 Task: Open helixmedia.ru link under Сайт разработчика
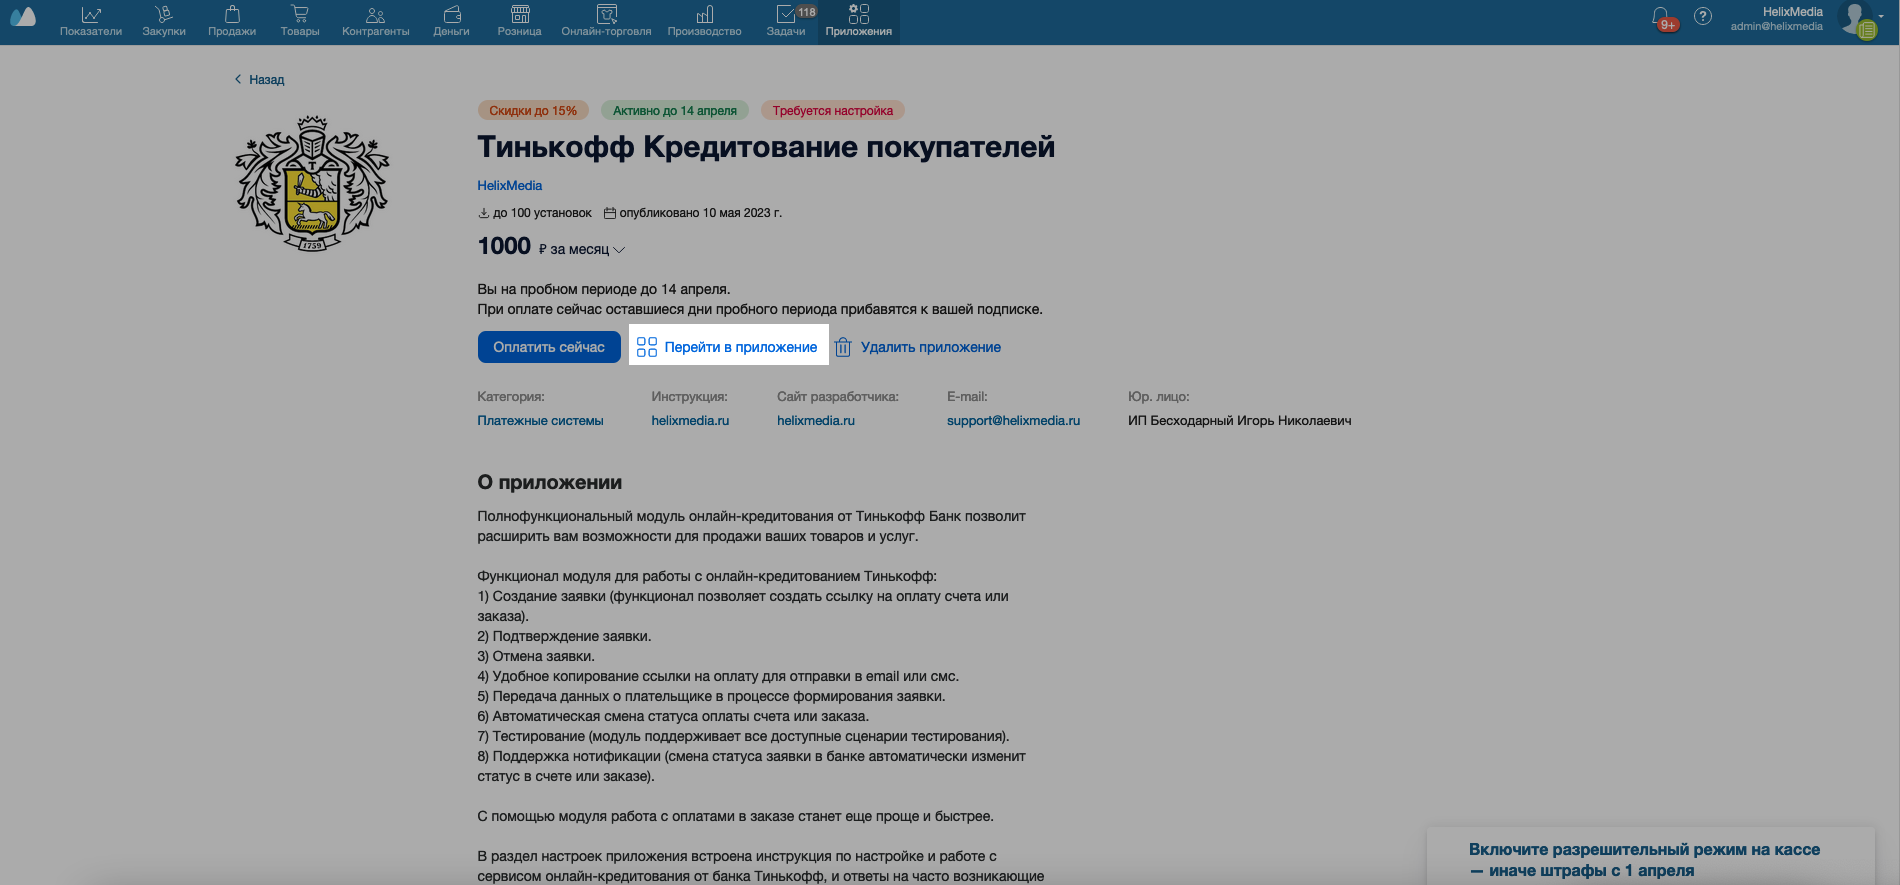point(816,421)
